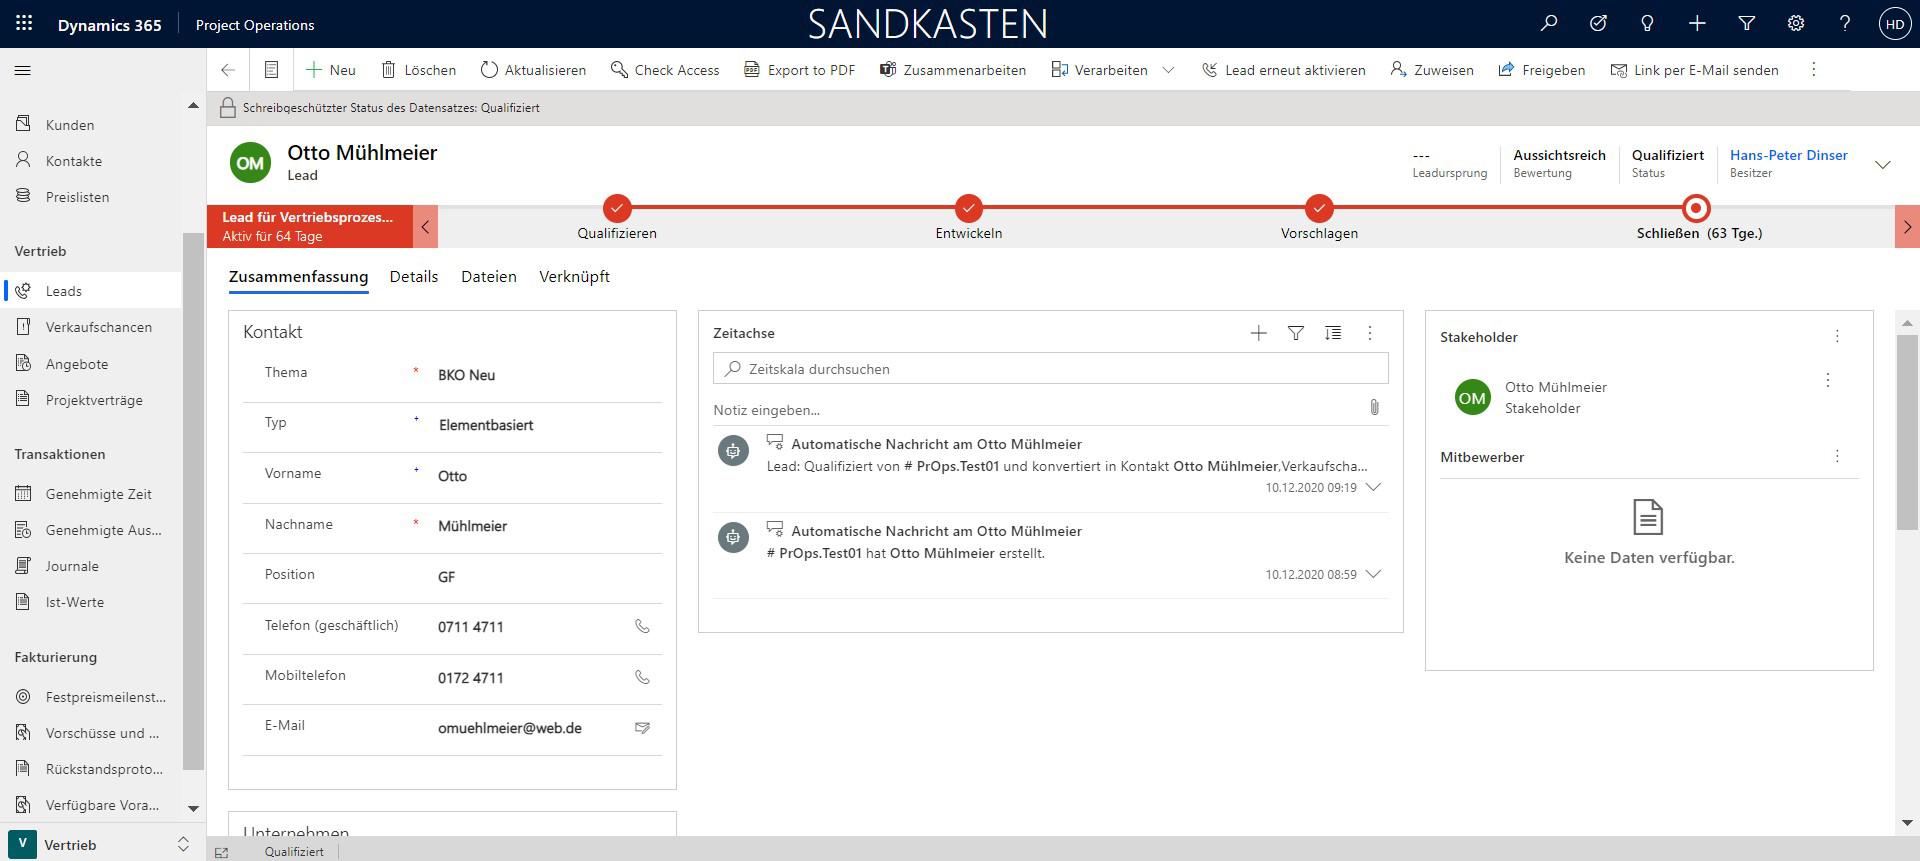This screenshot has height=861, width=1920.
Task: Click the Neu command
Action: (x=331, y=70)
